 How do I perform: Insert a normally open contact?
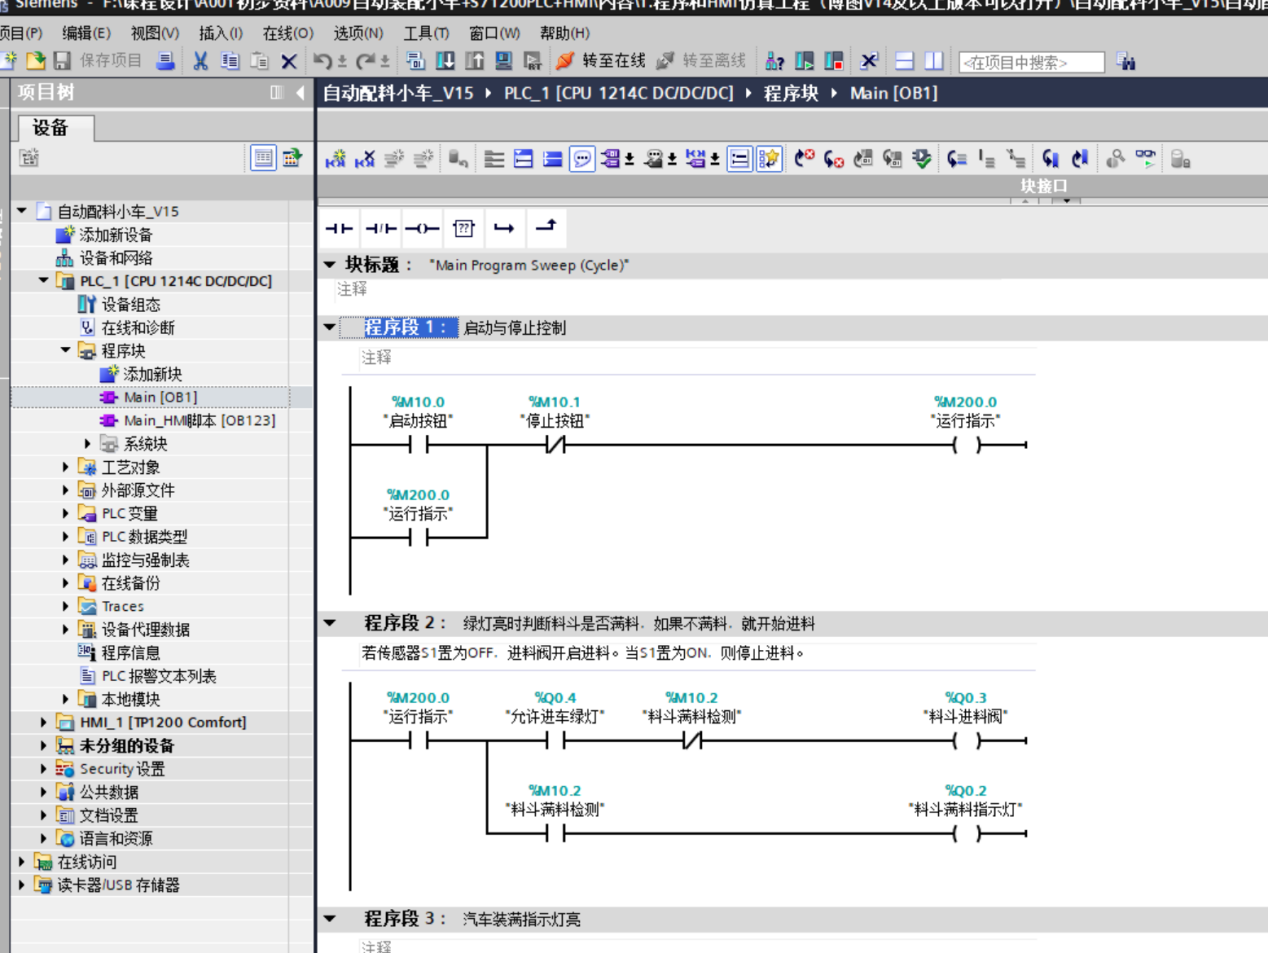point(340,228)
